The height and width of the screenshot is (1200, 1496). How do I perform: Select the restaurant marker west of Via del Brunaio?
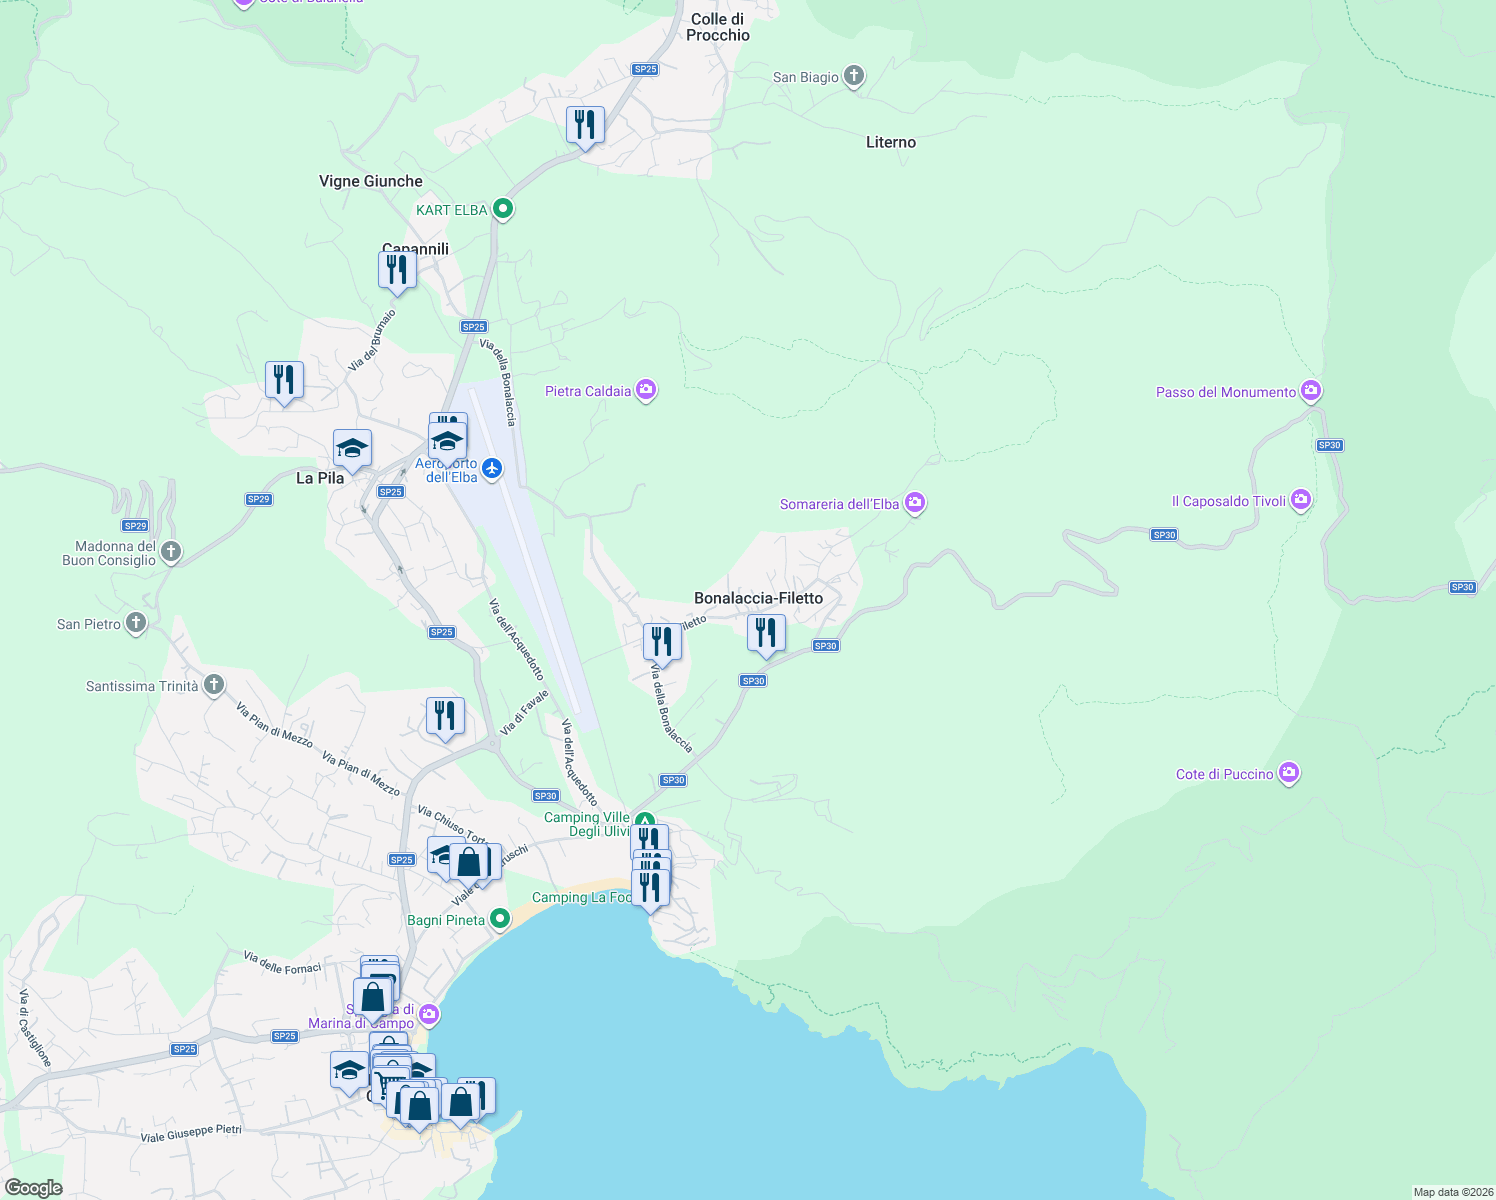point(284,382)
